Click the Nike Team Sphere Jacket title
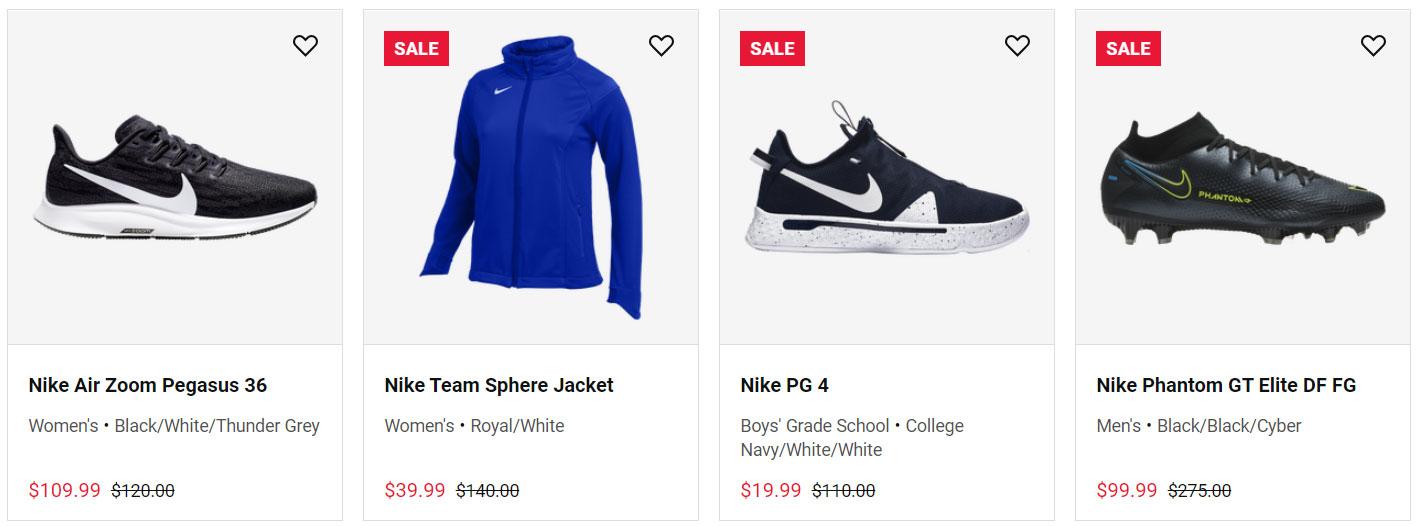1419x526 pixels. [x=499, y=385]
